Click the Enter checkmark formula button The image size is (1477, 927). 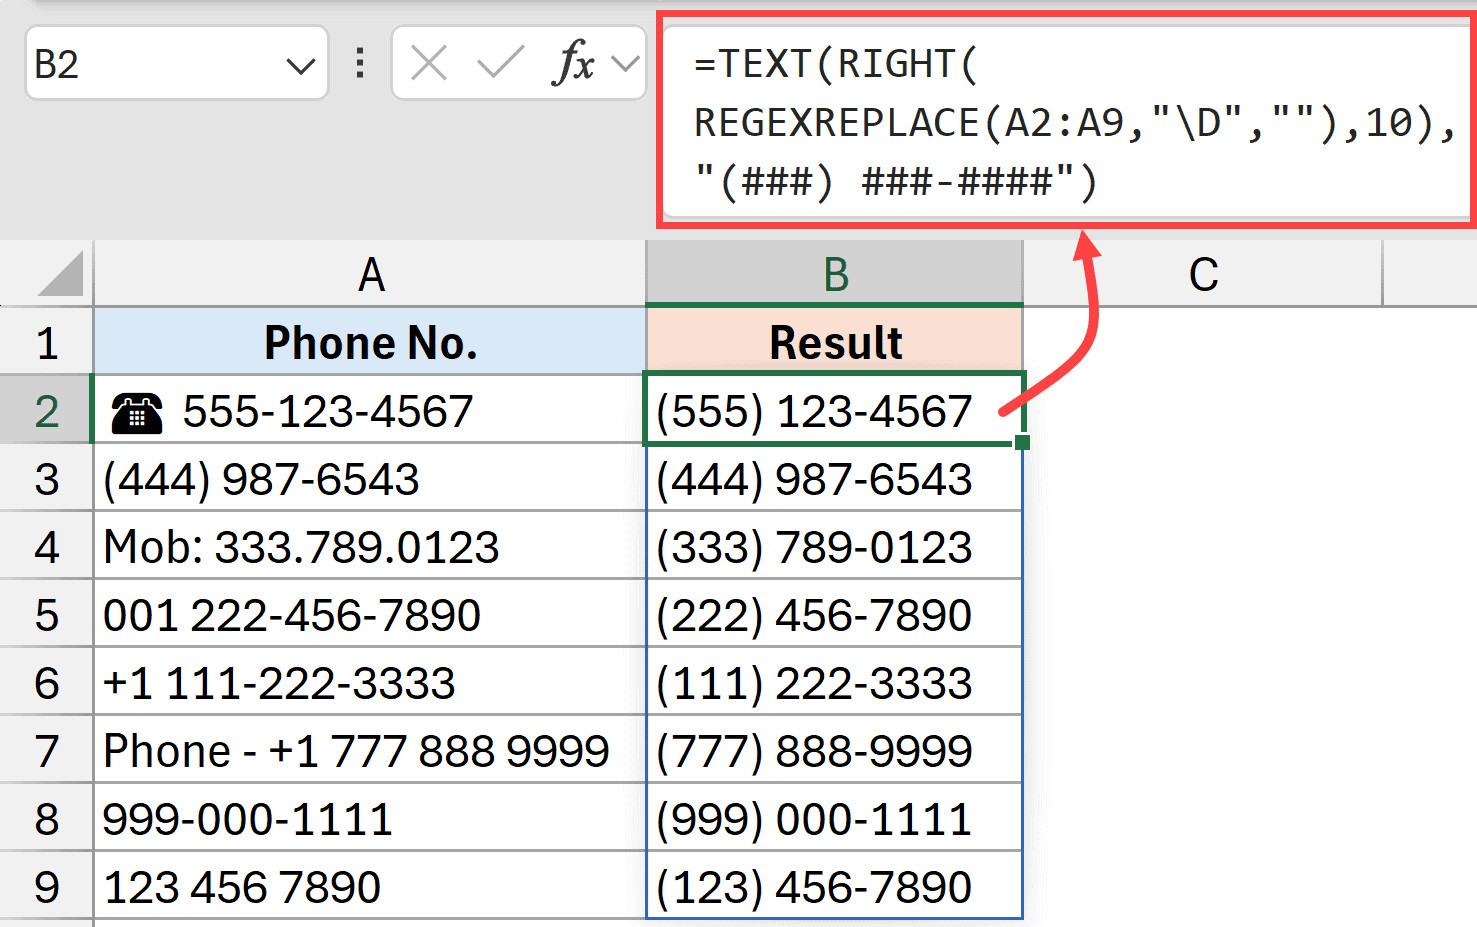[500, 64]
